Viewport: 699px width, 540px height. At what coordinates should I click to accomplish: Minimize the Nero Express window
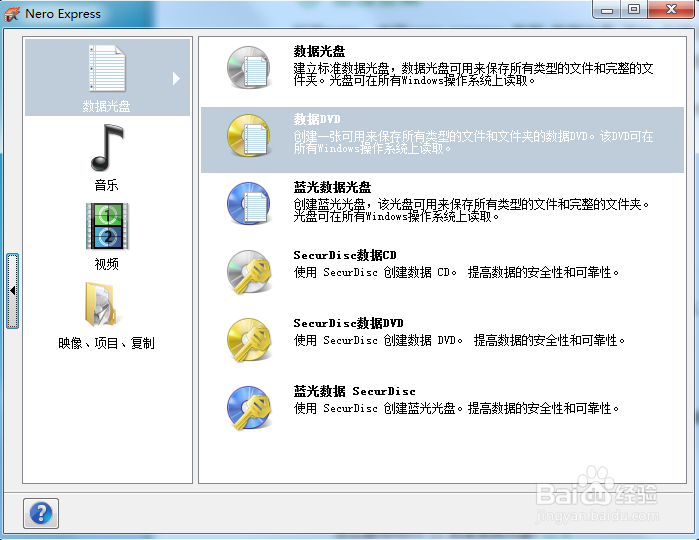607,9
